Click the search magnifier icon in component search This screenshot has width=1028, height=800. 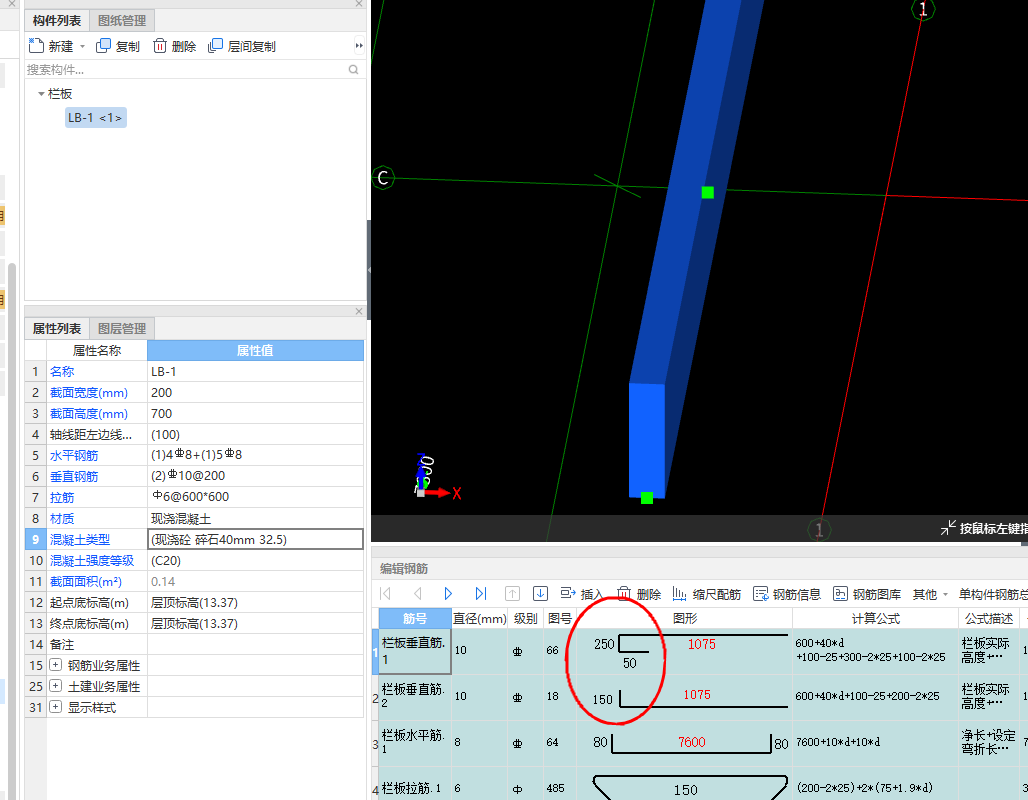[x=353, y=70]
